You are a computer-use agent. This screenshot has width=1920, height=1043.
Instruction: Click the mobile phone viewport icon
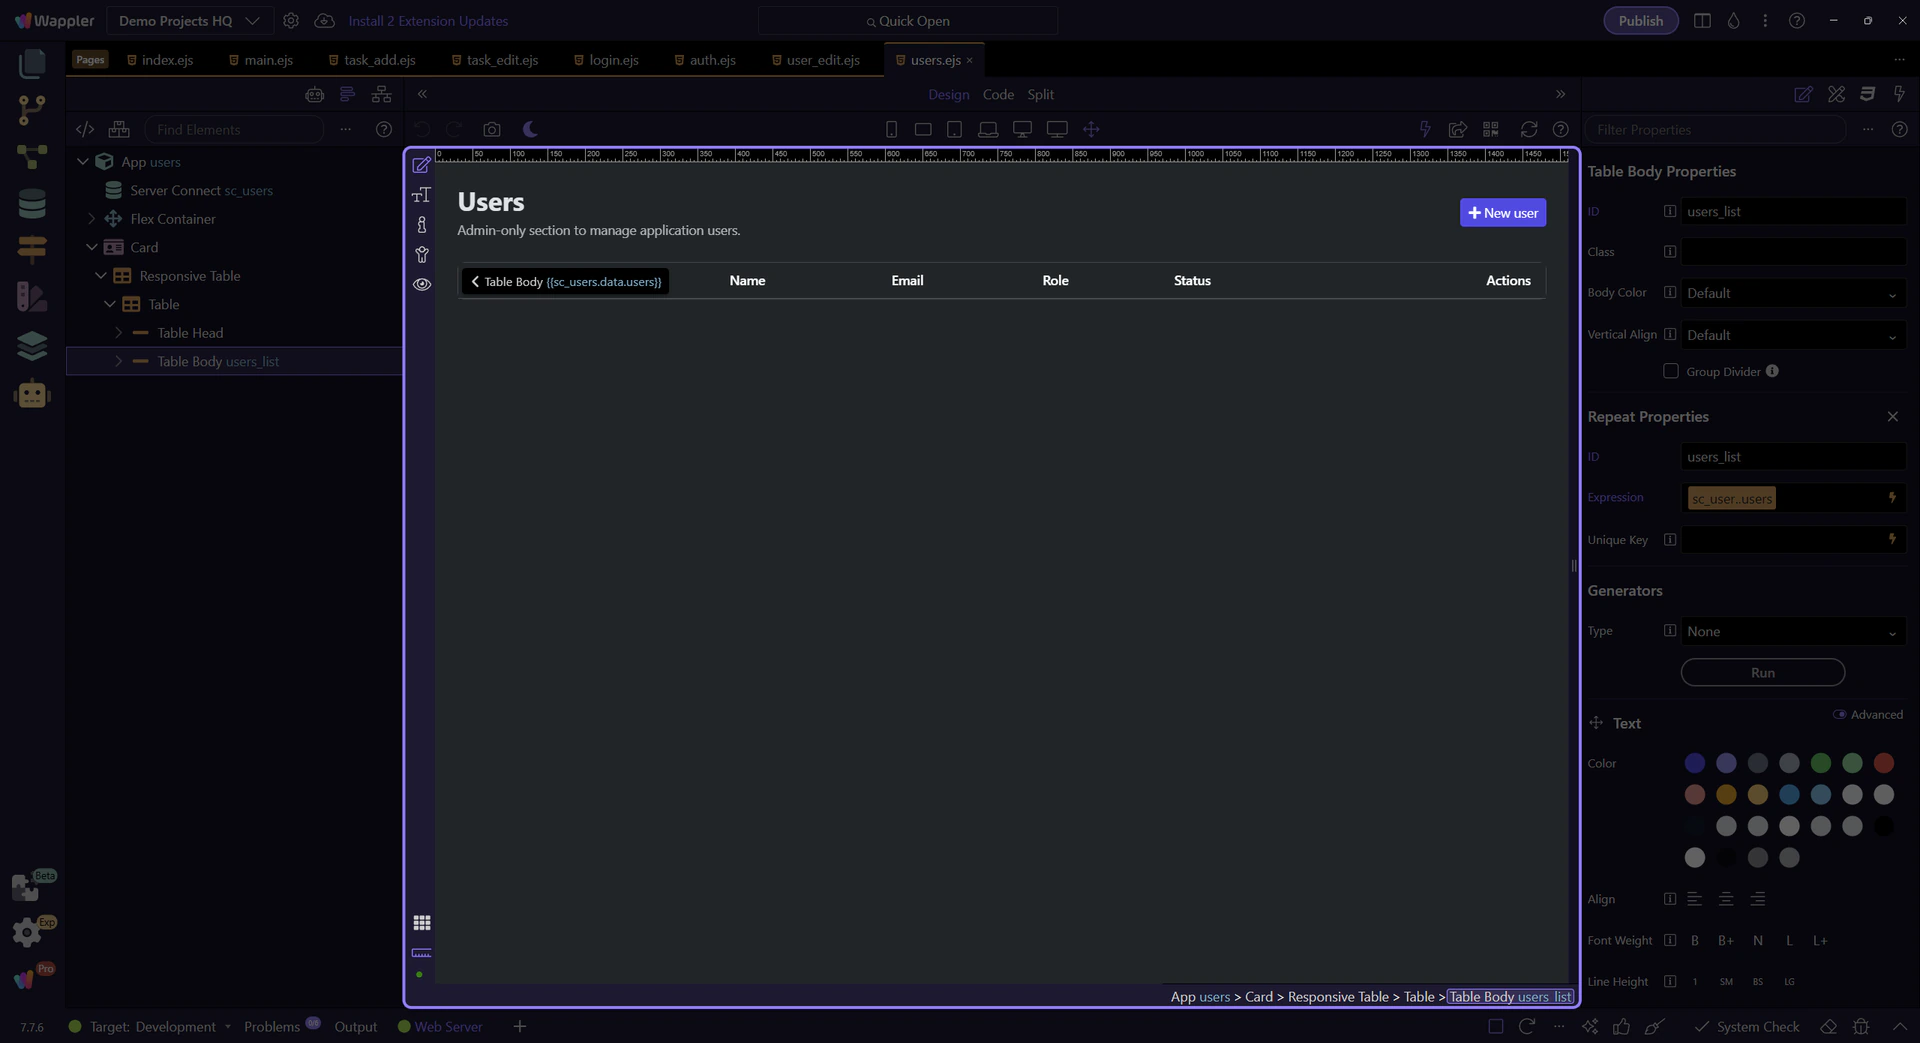click(891, 130)
